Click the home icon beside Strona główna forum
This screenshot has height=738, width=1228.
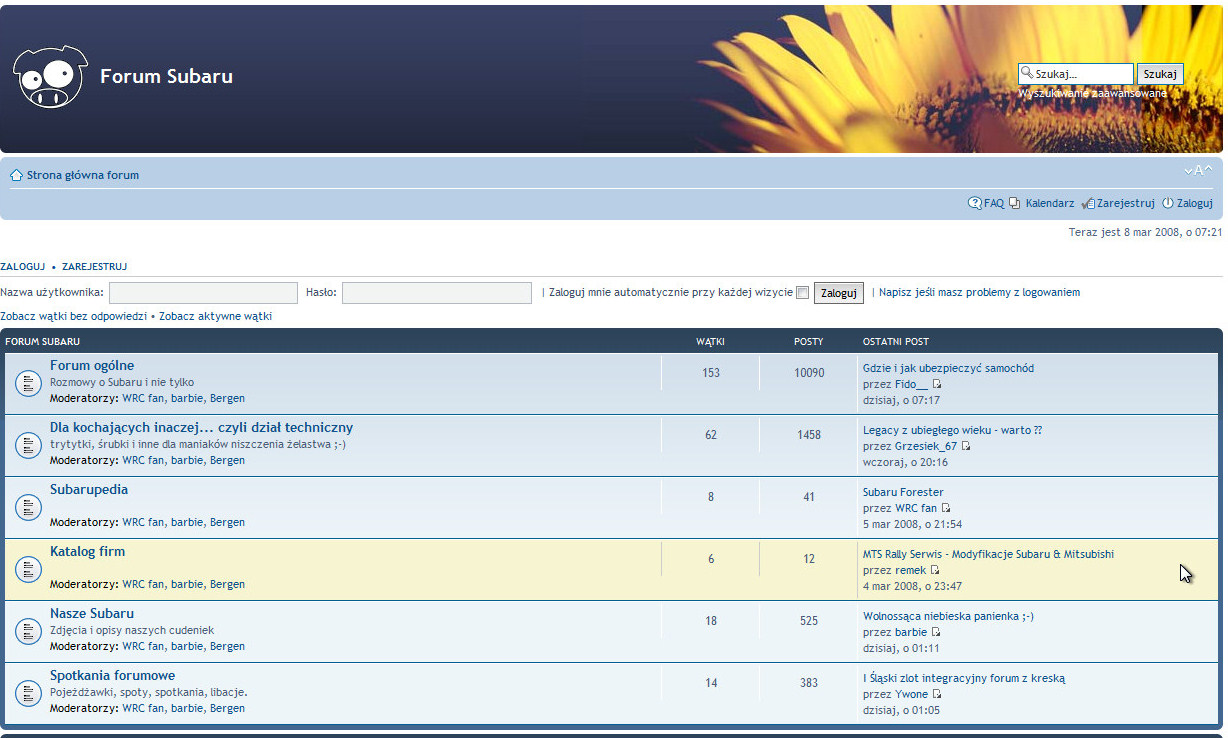16,176
